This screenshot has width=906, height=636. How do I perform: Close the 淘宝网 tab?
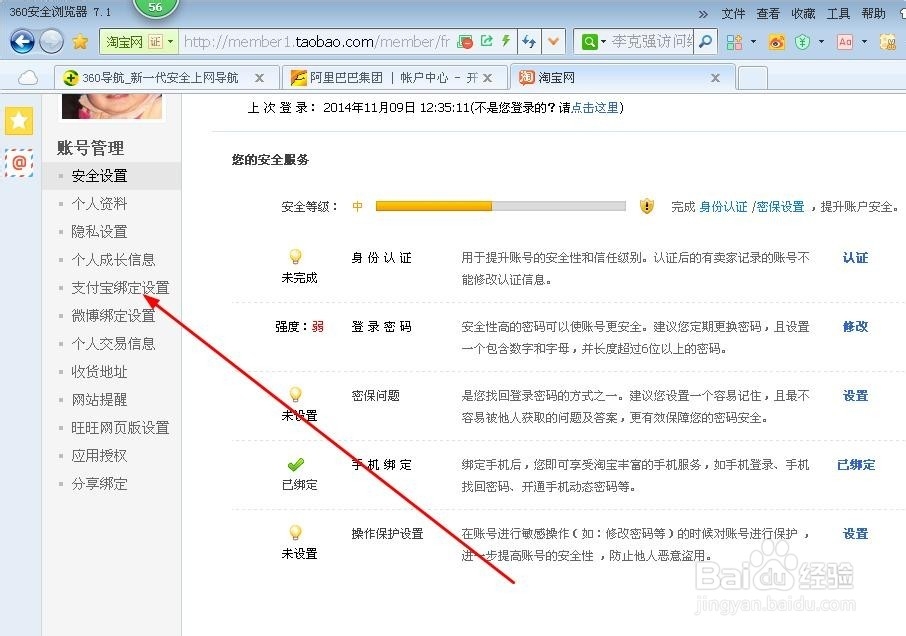click(715, 77)
